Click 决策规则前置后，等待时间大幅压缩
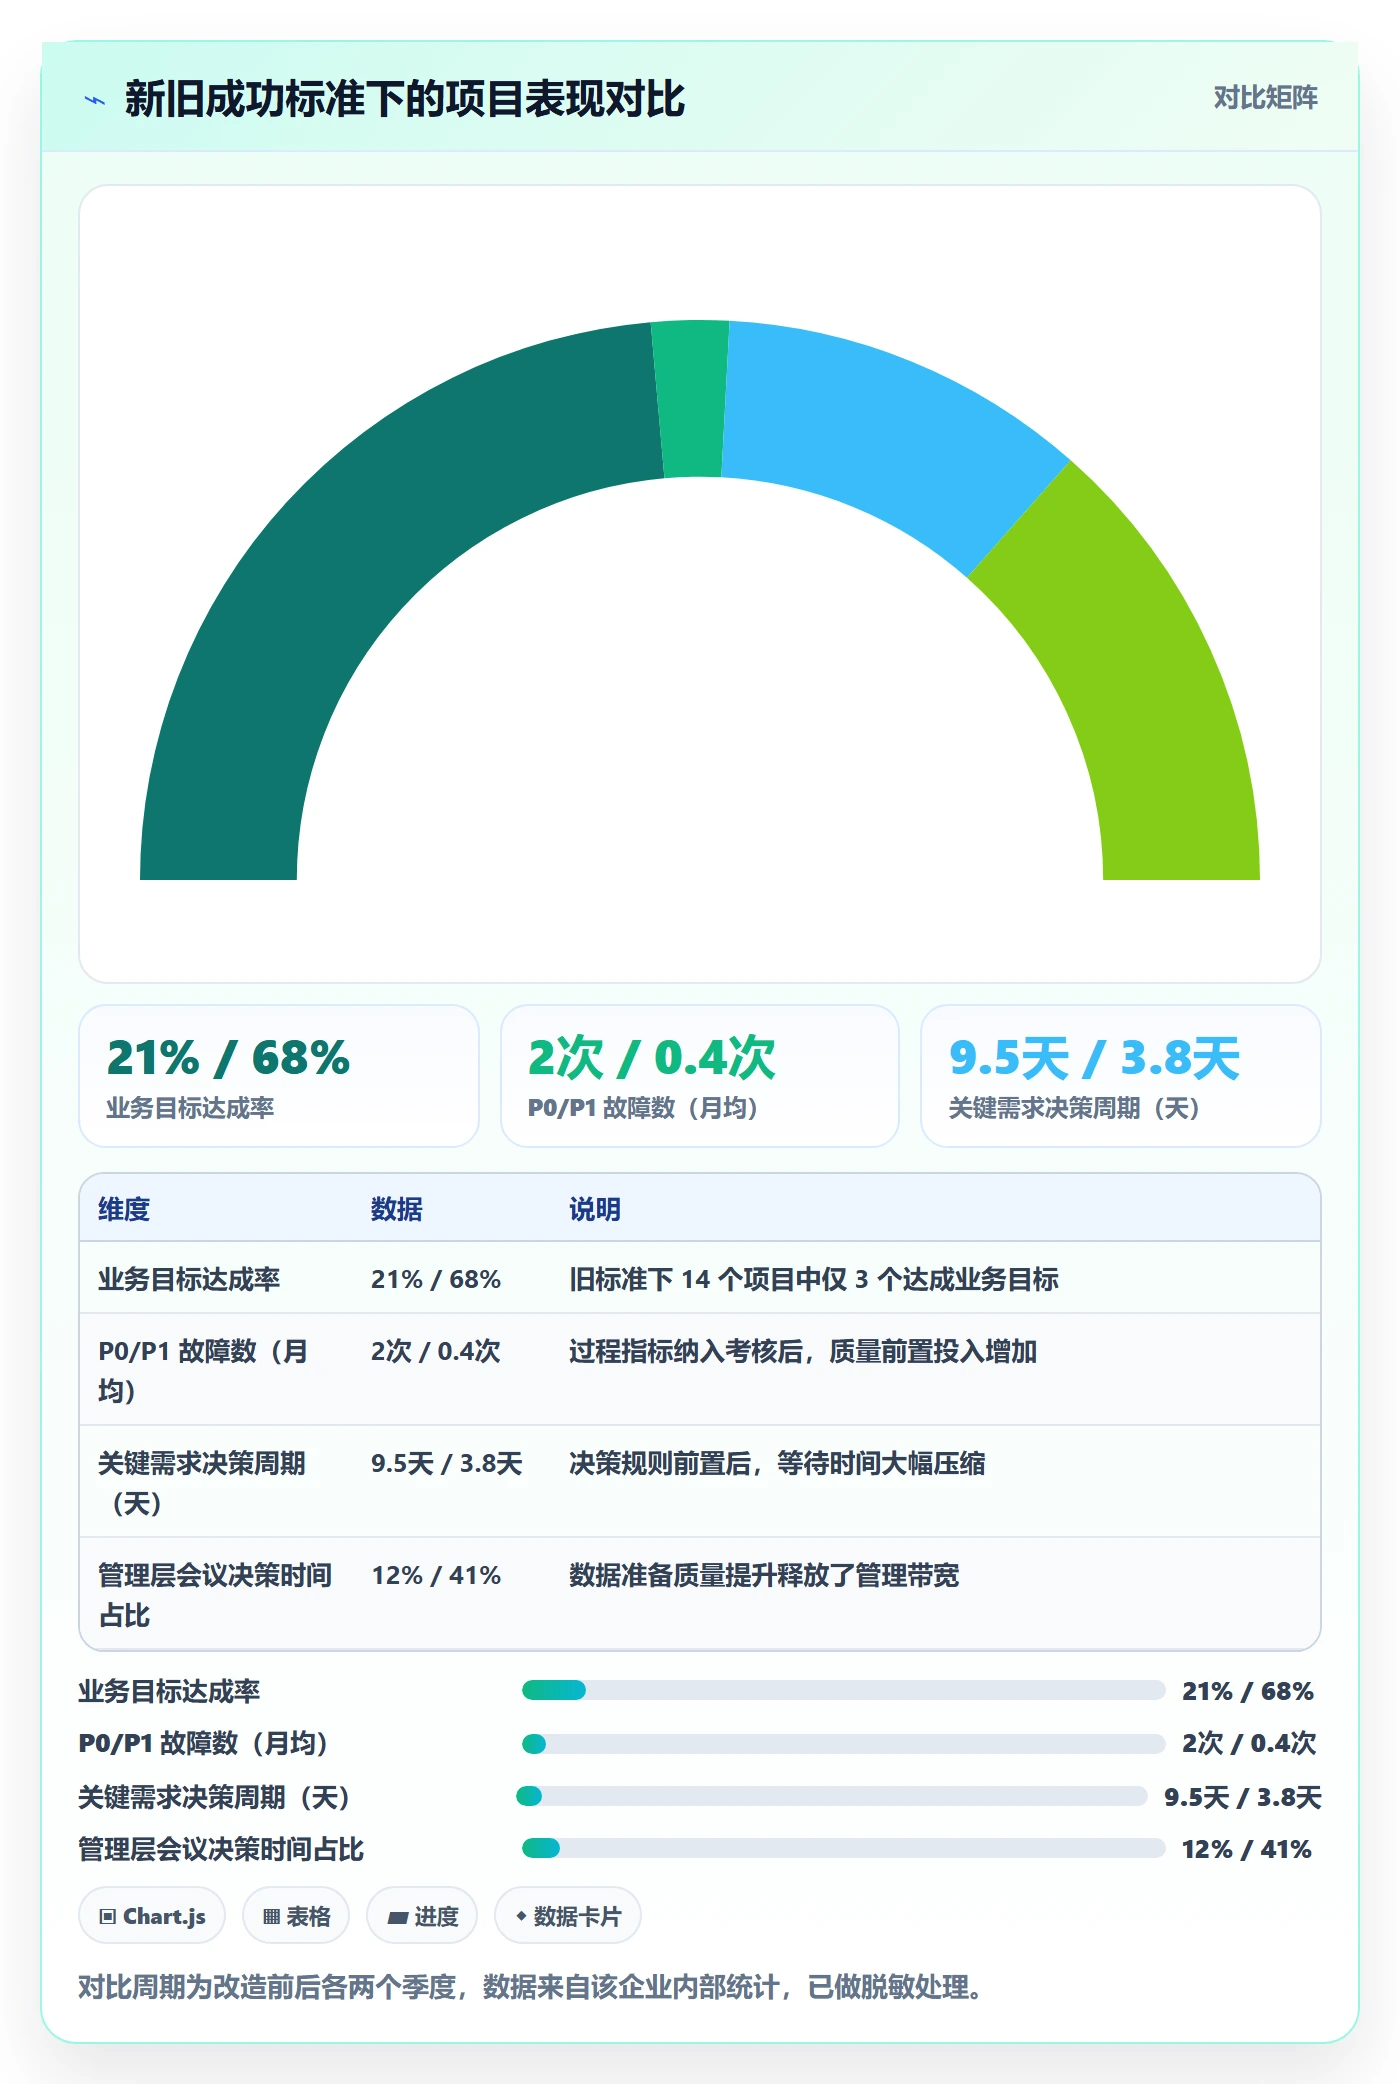The width and height of the screenshot is (1400, 2084). [777, 1463]
